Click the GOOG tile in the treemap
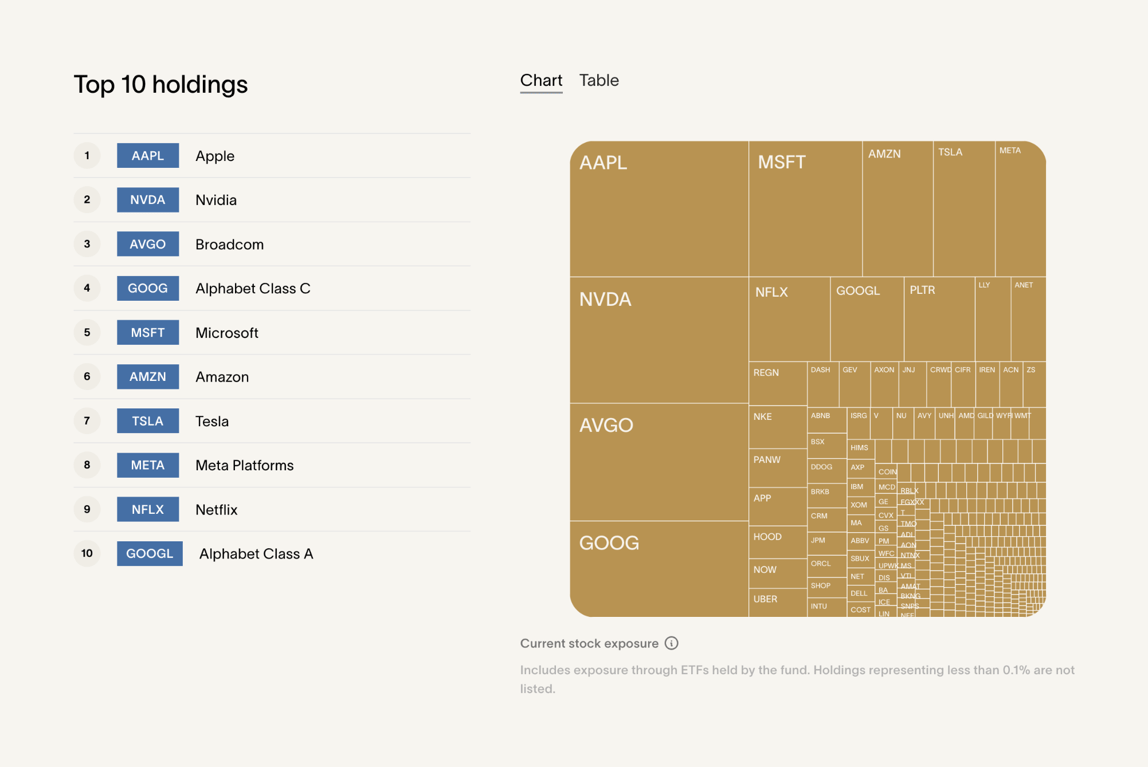Screen dimensions: 1148x767 (x=659, y=569)
